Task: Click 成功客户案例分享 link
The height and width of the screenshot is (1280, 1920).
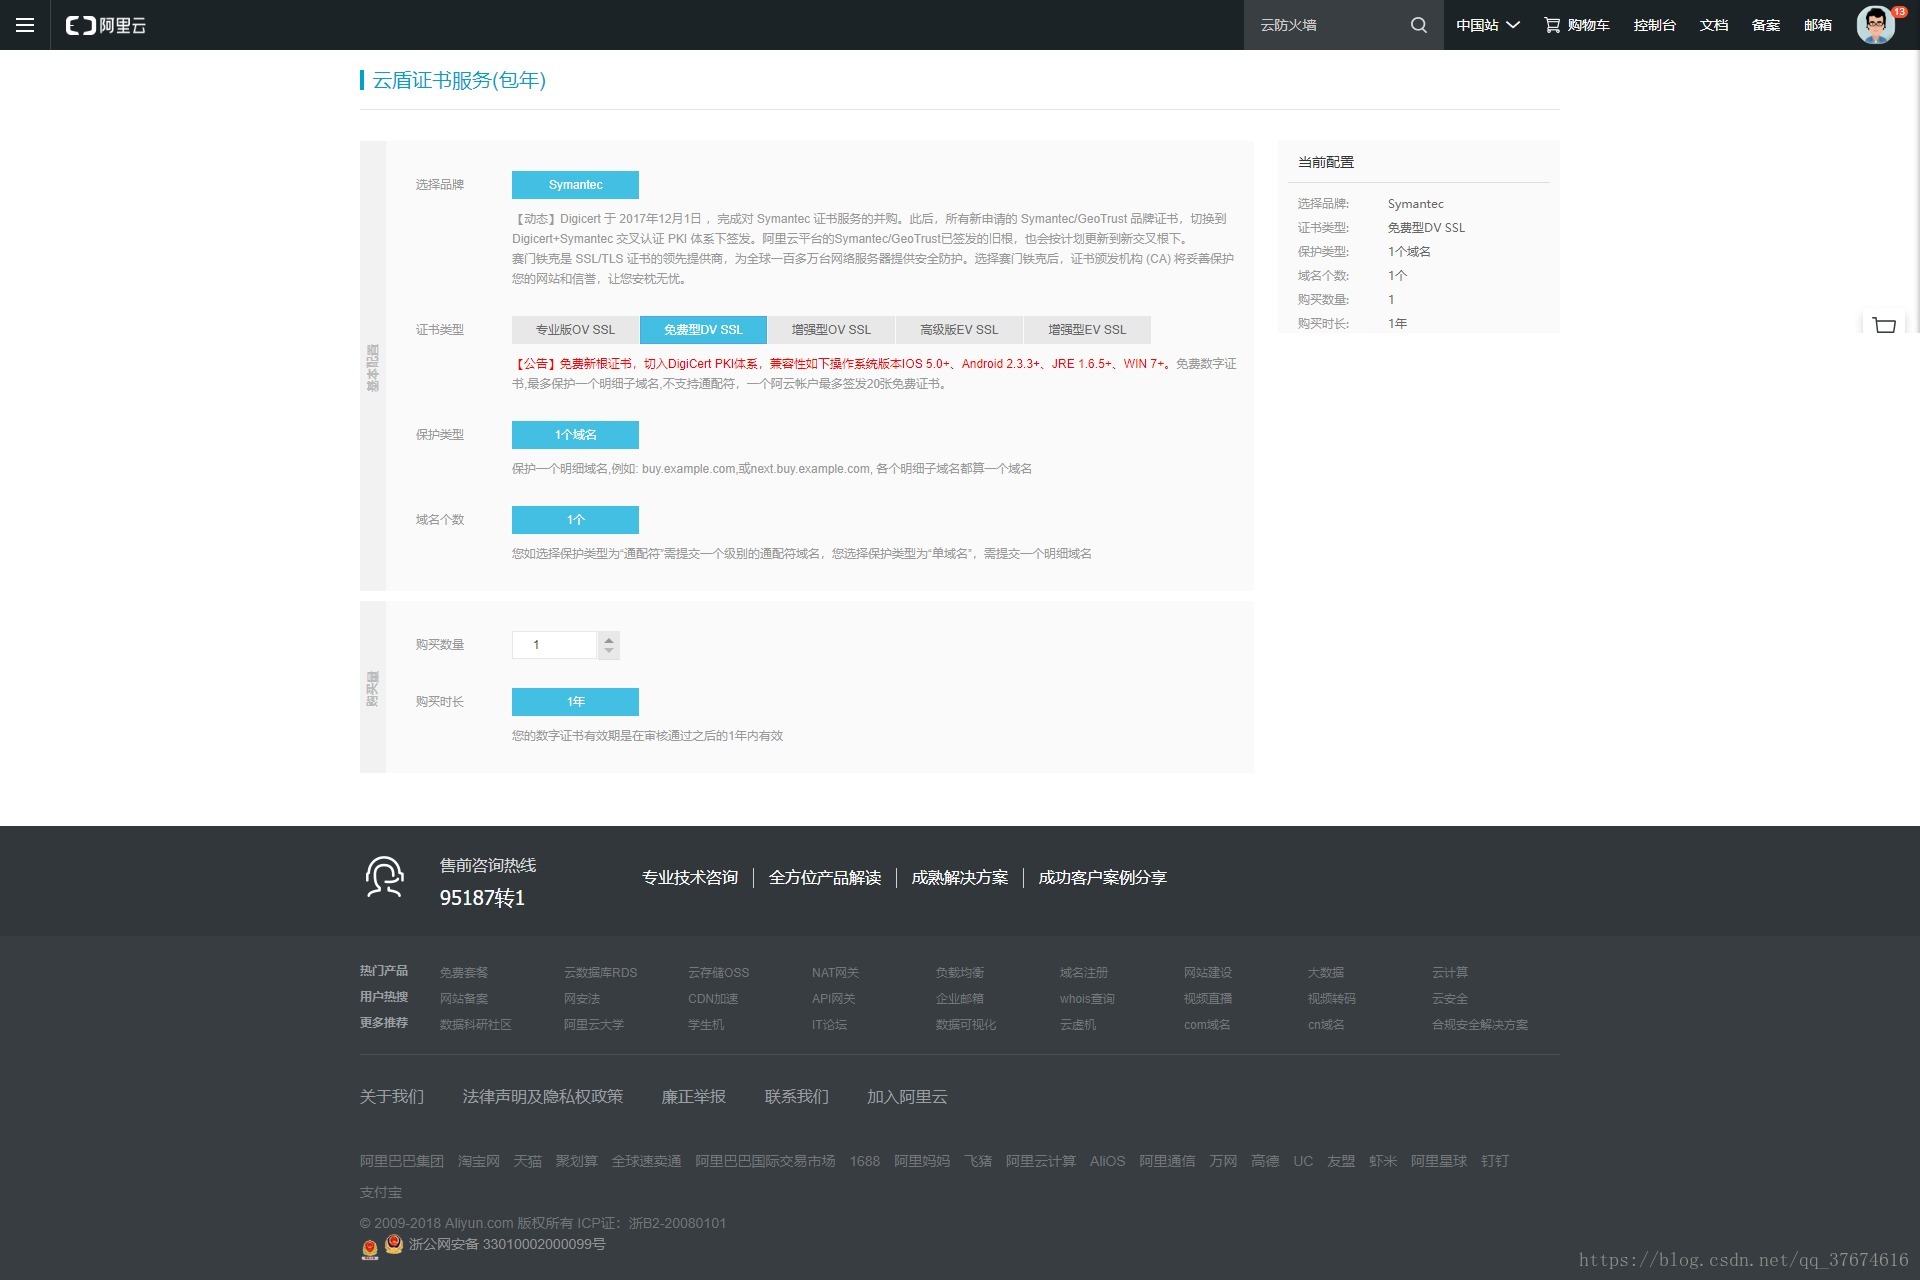Action: coord(1103,877)
